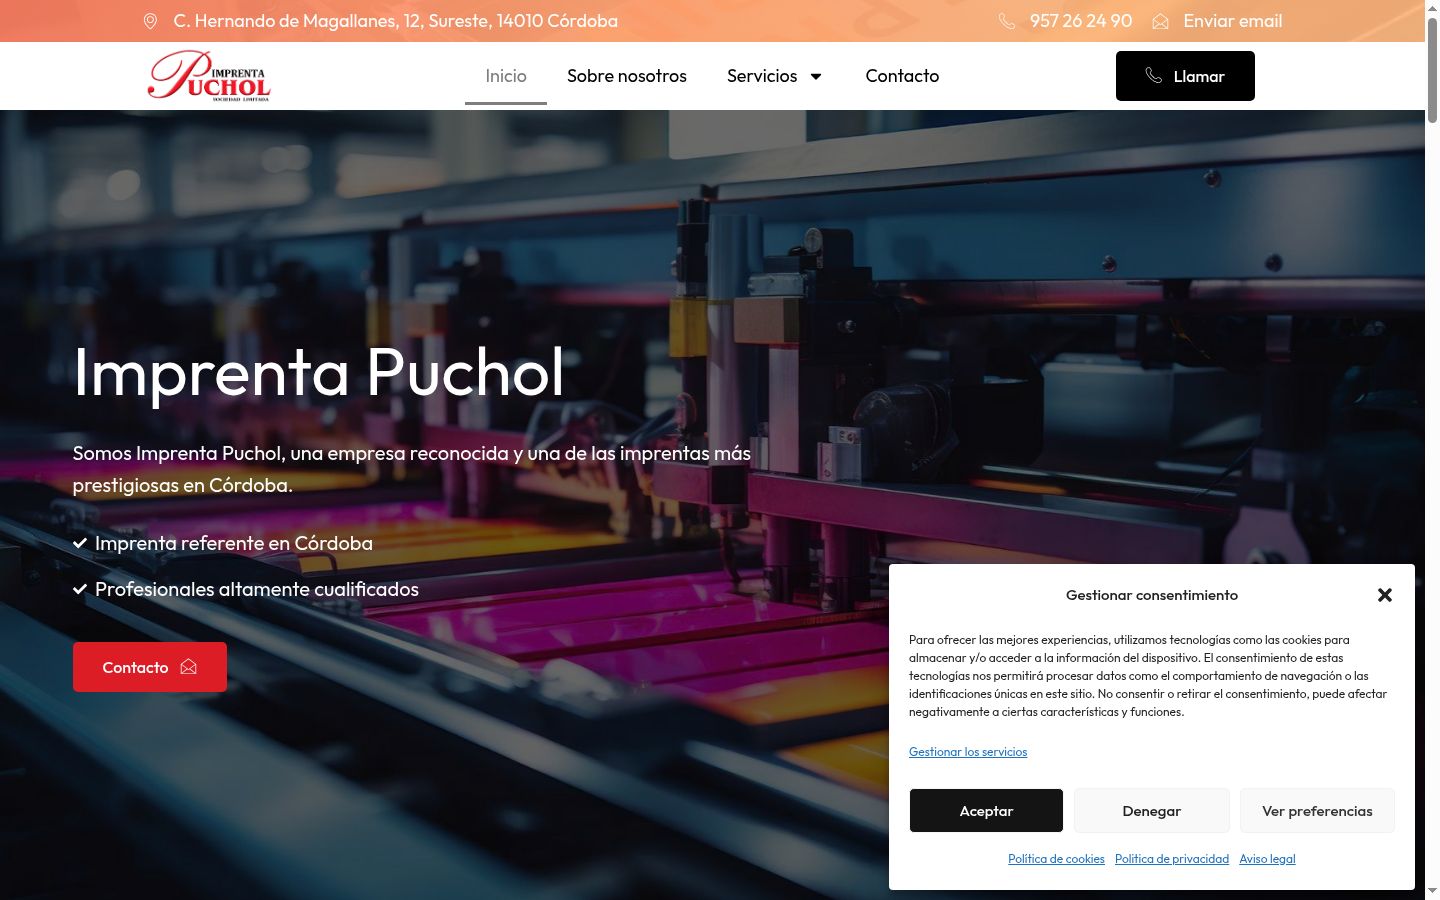Viewport: 1440px width, 900px height.
Task: Click the Enviar email link
Action: (x=1232, y=21)
